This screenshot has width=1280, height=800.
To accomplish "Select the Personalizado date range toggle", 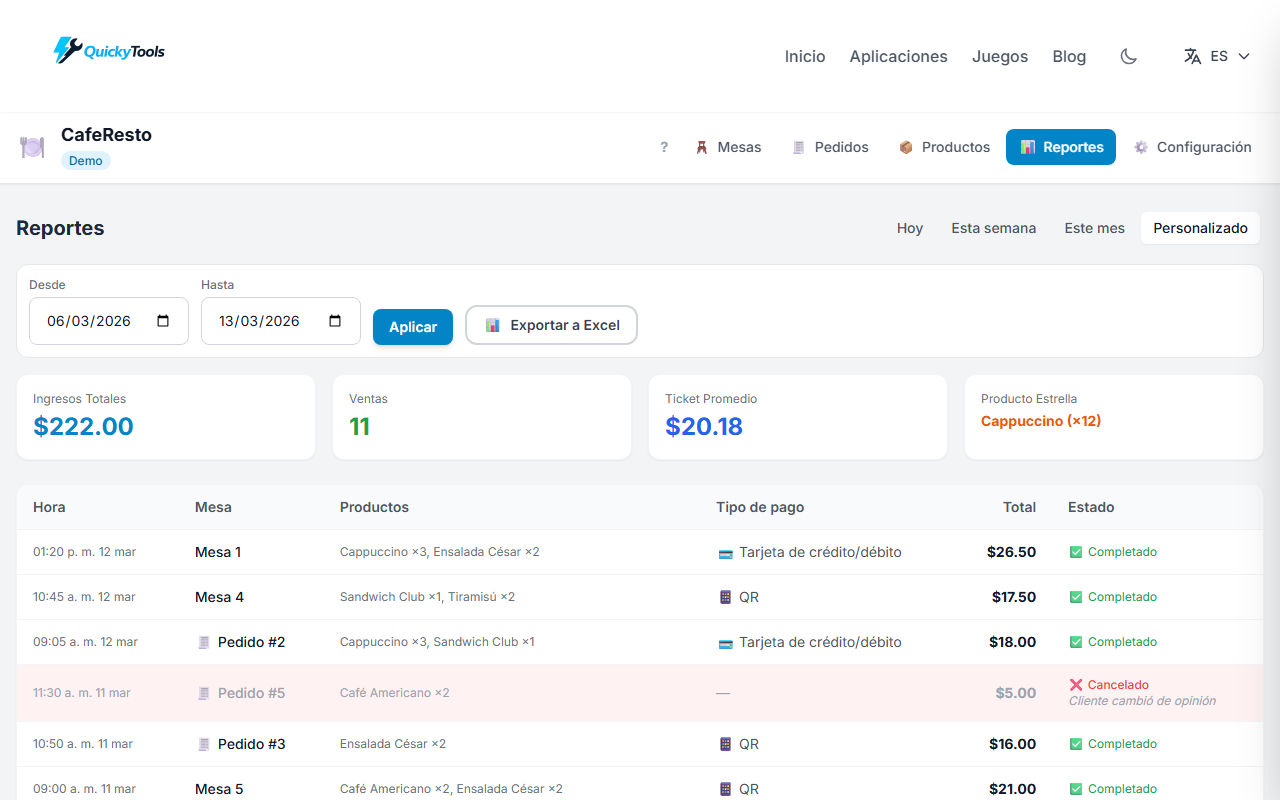I will (x=1200, y=228).
